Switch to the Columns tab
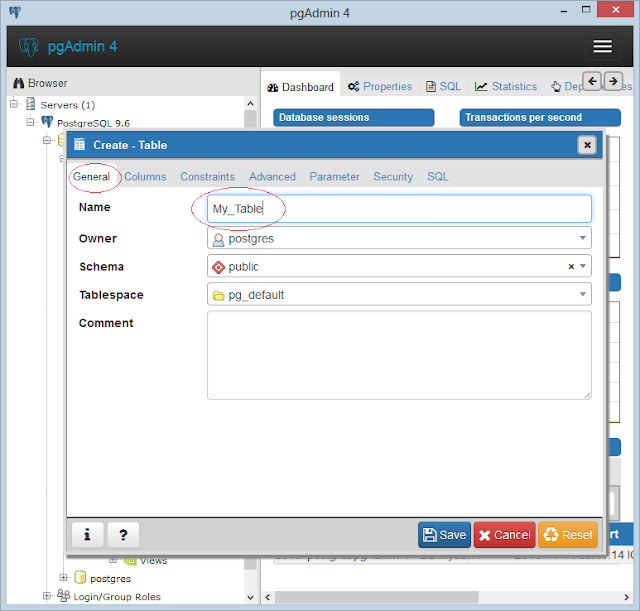 pyautogui.click(x=145, y=177)
